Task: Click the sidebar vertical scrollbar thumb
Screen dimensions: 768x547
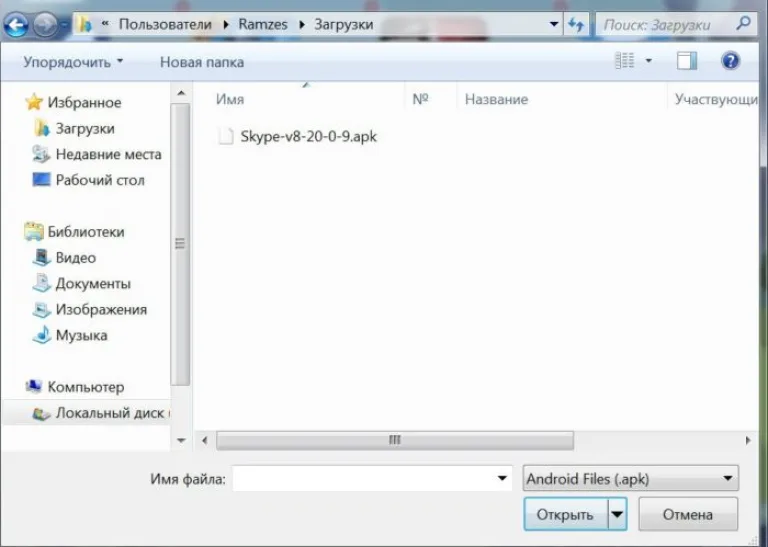Action: pyautogui.click(x=180, y=243)
